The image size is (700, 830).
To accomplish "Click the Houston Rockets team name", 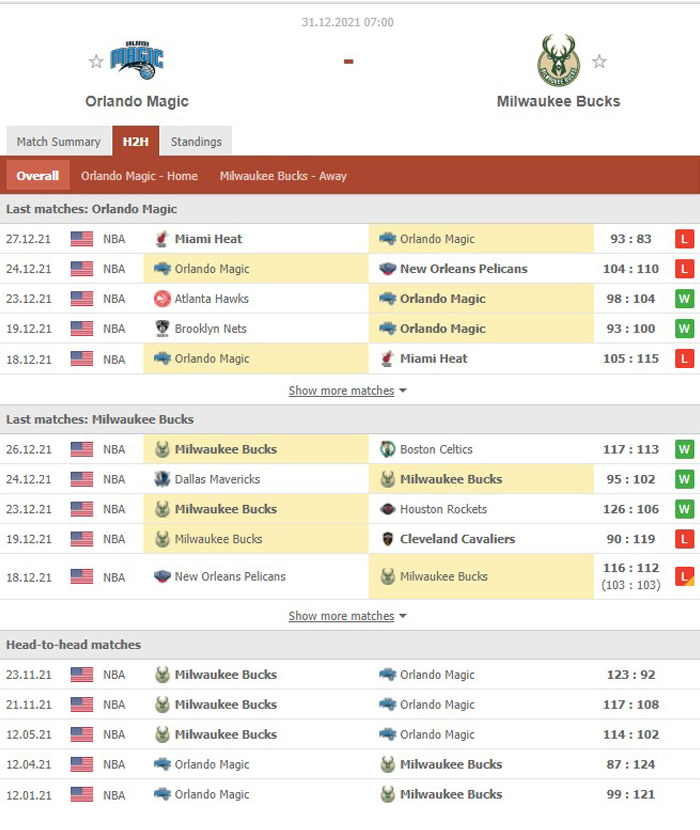I will pos(443,509).
